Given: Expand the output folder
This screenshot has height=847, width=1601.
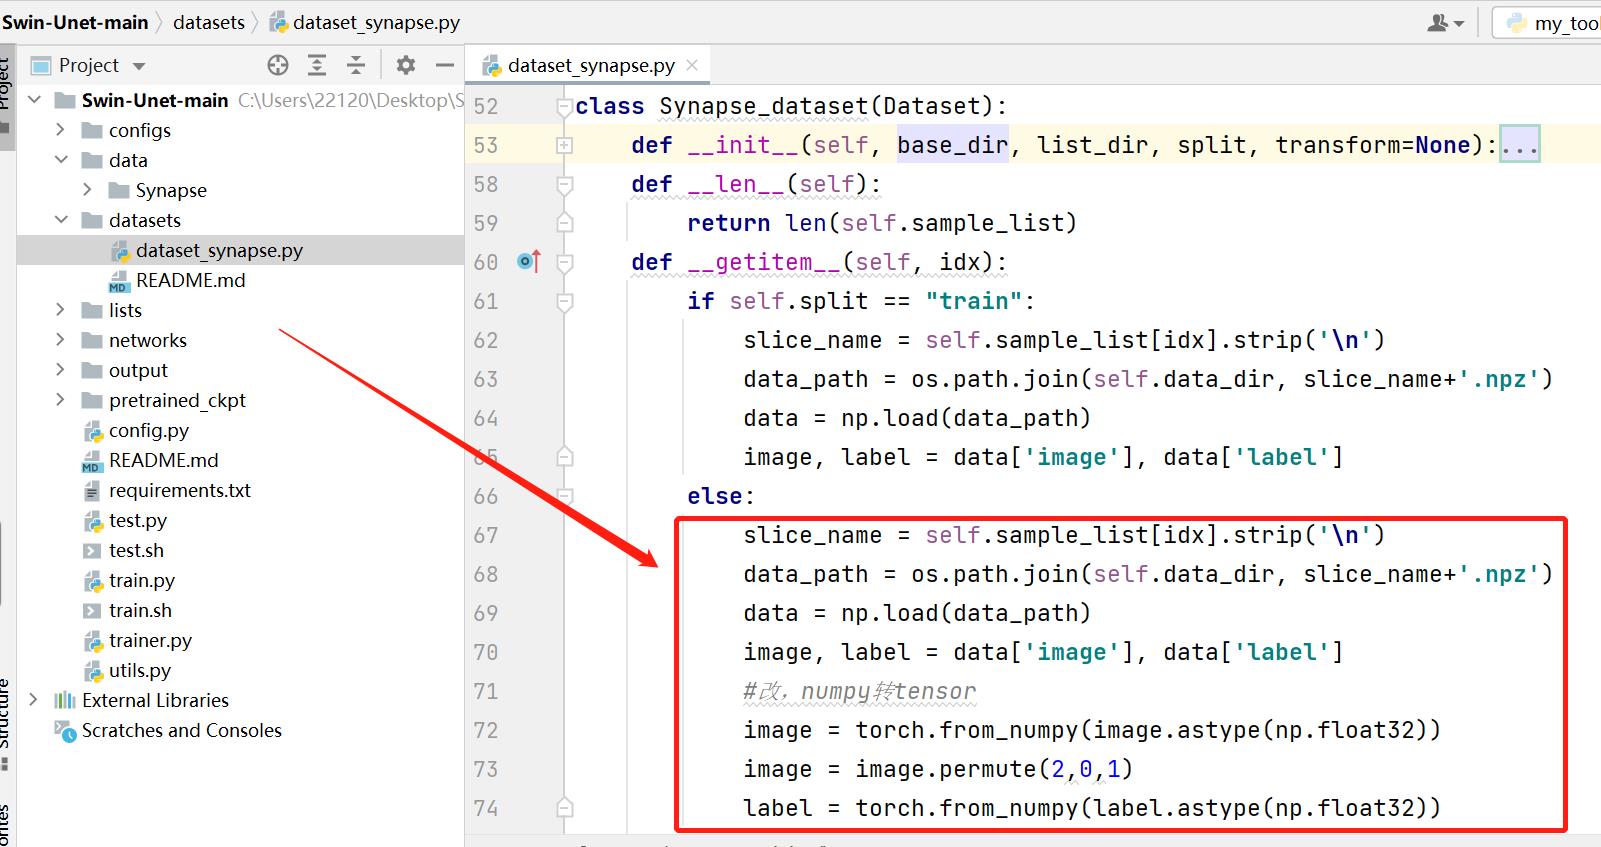Looking at the screenshot, I should click(61, 370).
